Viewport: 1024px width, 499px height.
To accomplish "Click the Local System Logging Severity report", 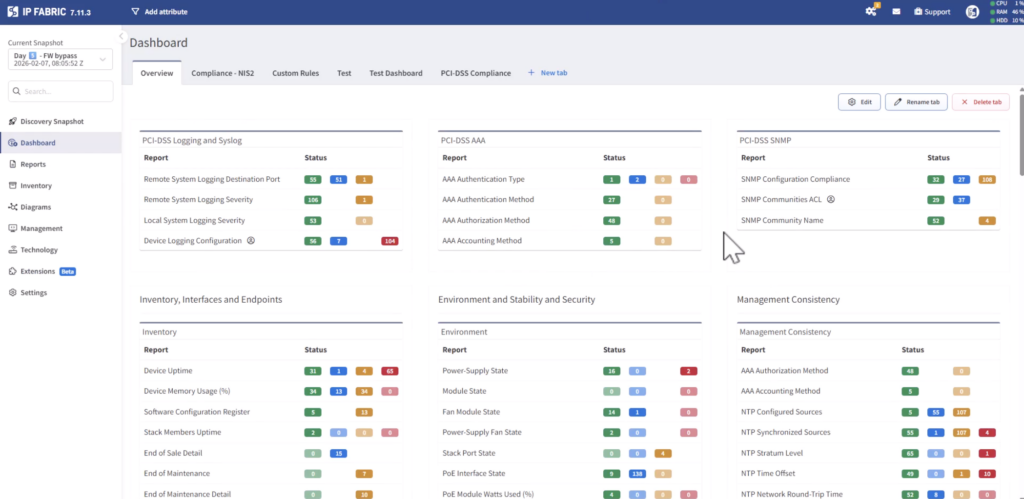I will coord(195,220).
